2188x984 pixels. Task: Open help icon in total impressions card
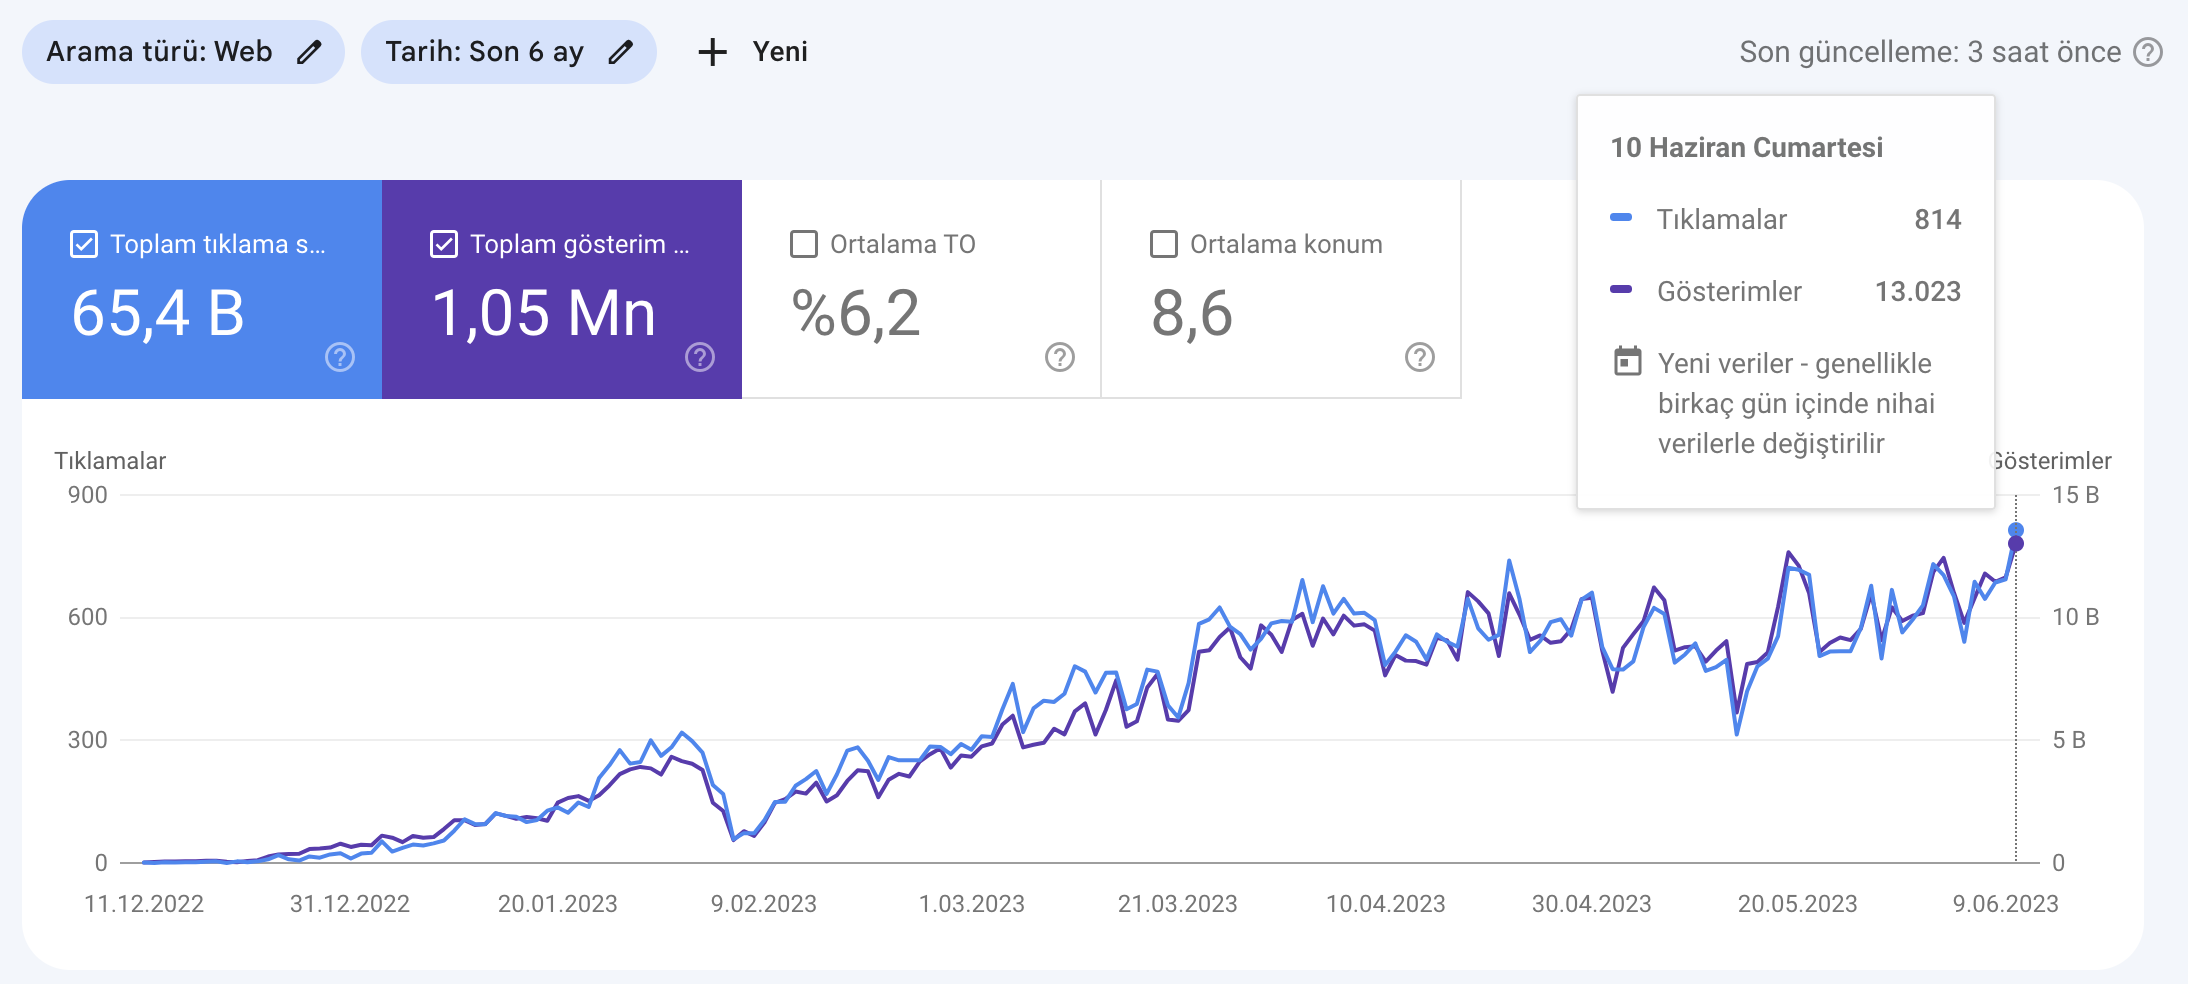tap(700, 357)
